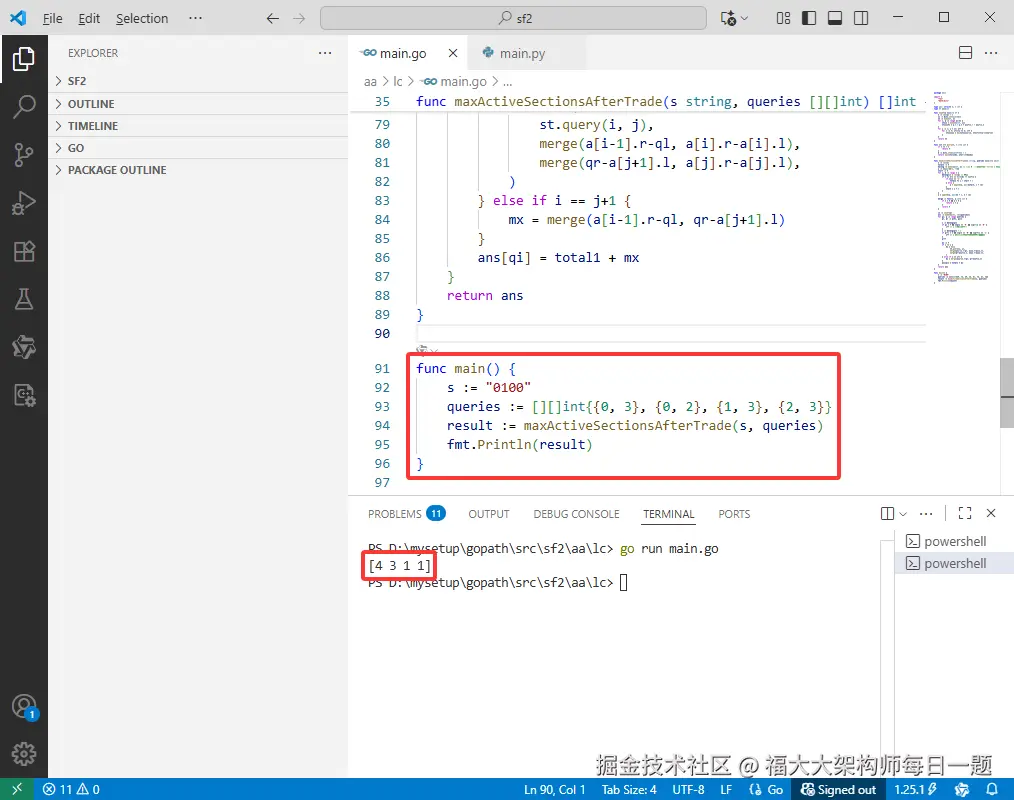Expand the OUTLINE section

[199, 103]
